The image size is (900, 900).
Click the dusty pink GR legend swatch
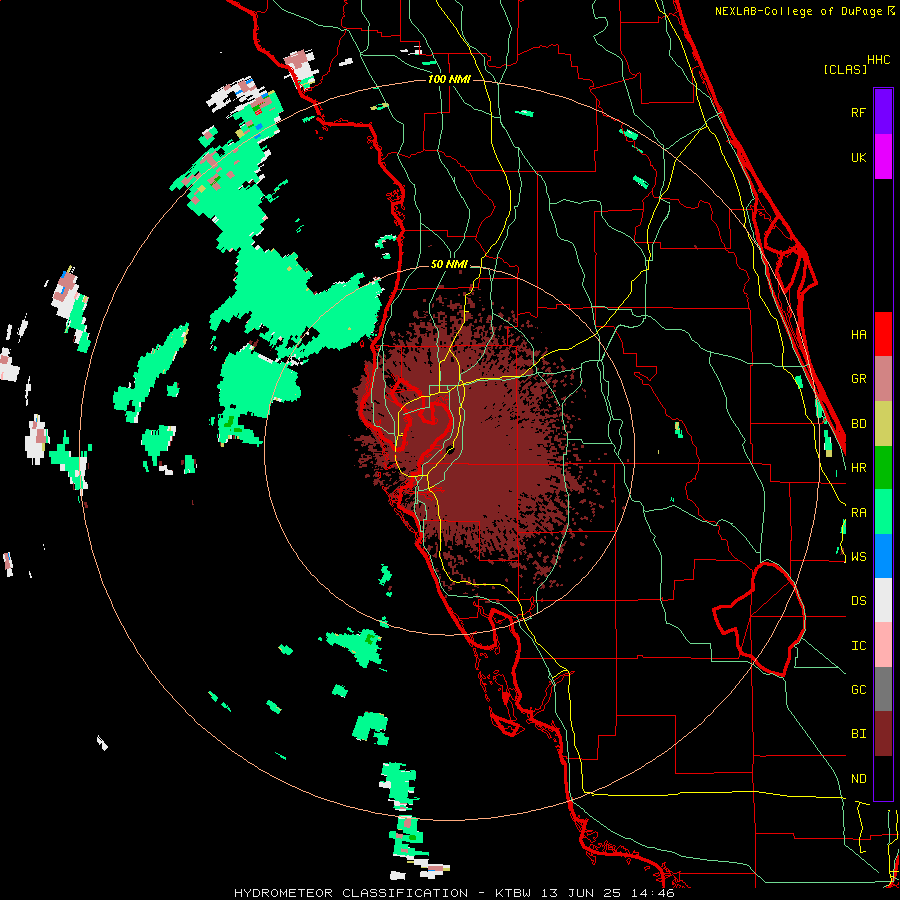pos(883,378)
